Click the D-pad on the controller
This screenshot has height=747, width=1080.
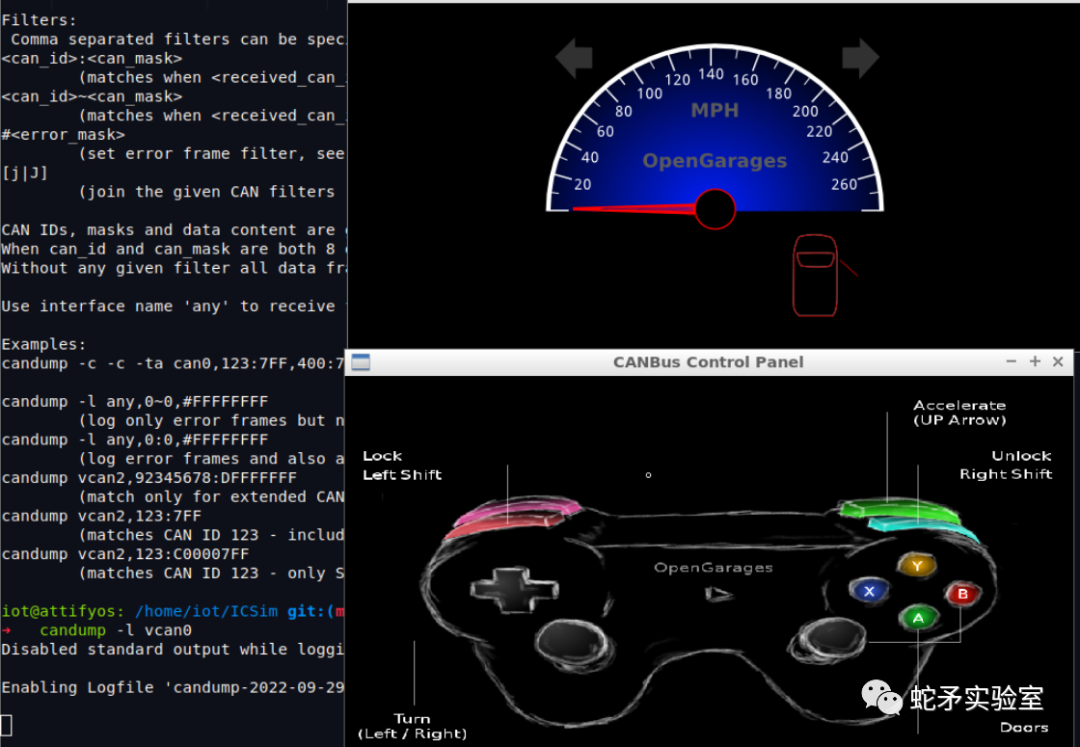pos(514,589)
